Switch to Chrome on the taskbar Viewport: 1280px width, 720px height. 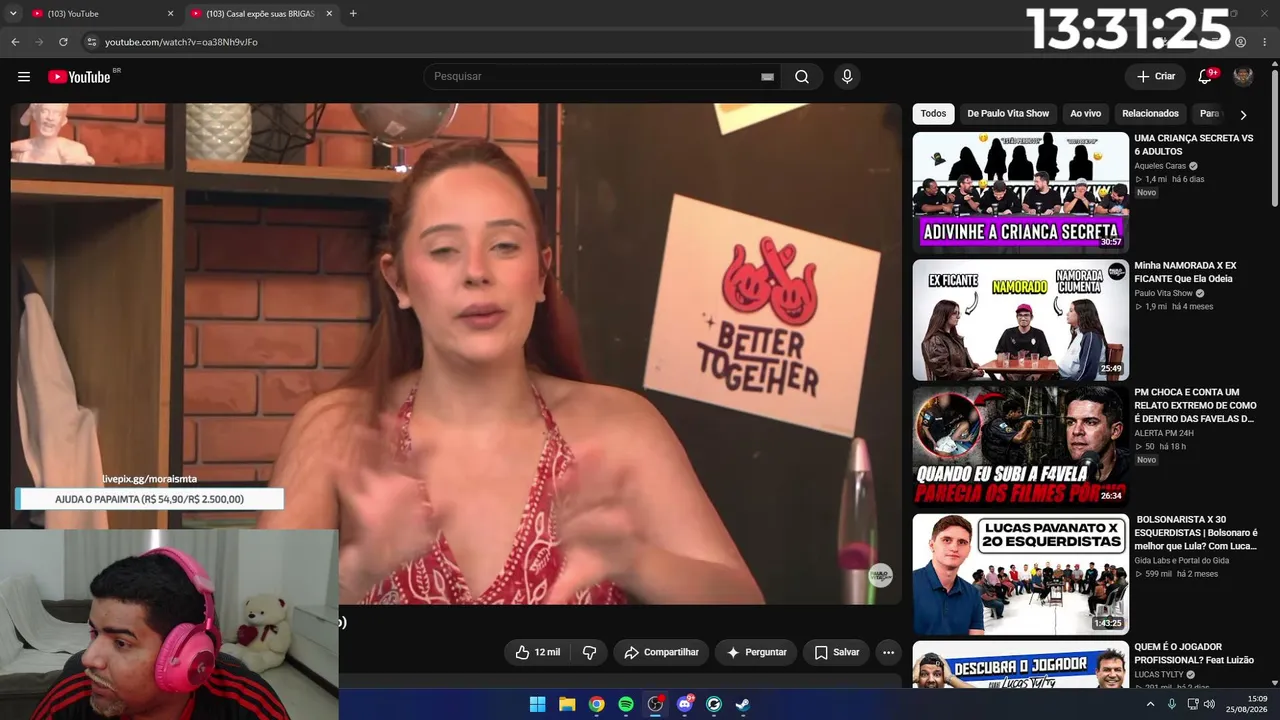pos(596,704)
